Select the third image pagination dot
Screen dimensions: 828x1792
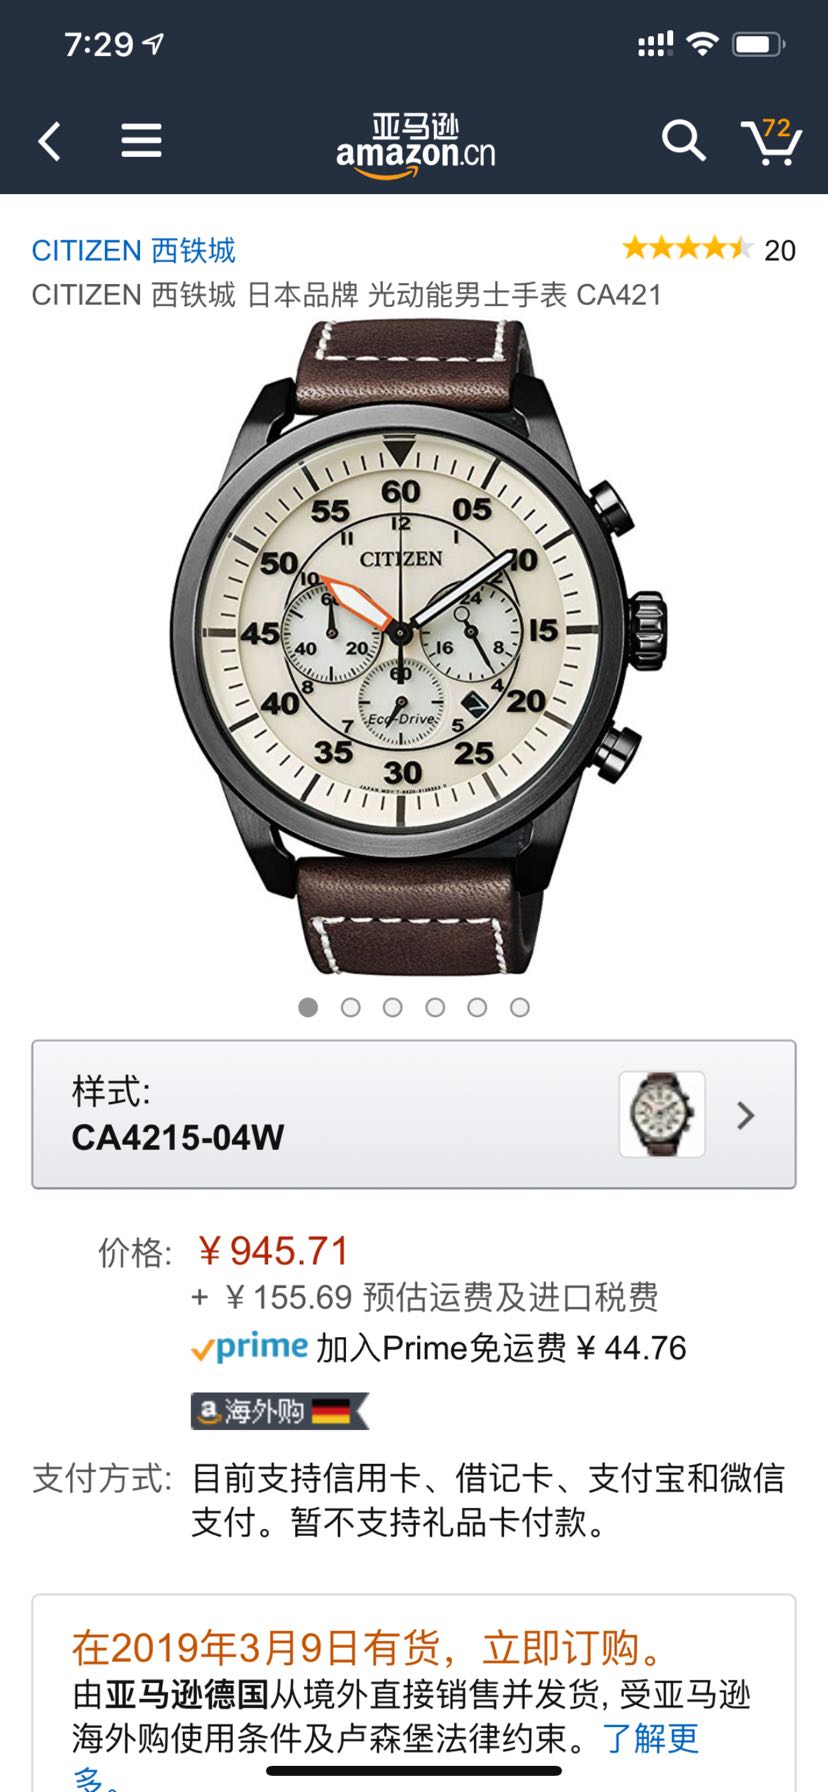click(392, 1007)
